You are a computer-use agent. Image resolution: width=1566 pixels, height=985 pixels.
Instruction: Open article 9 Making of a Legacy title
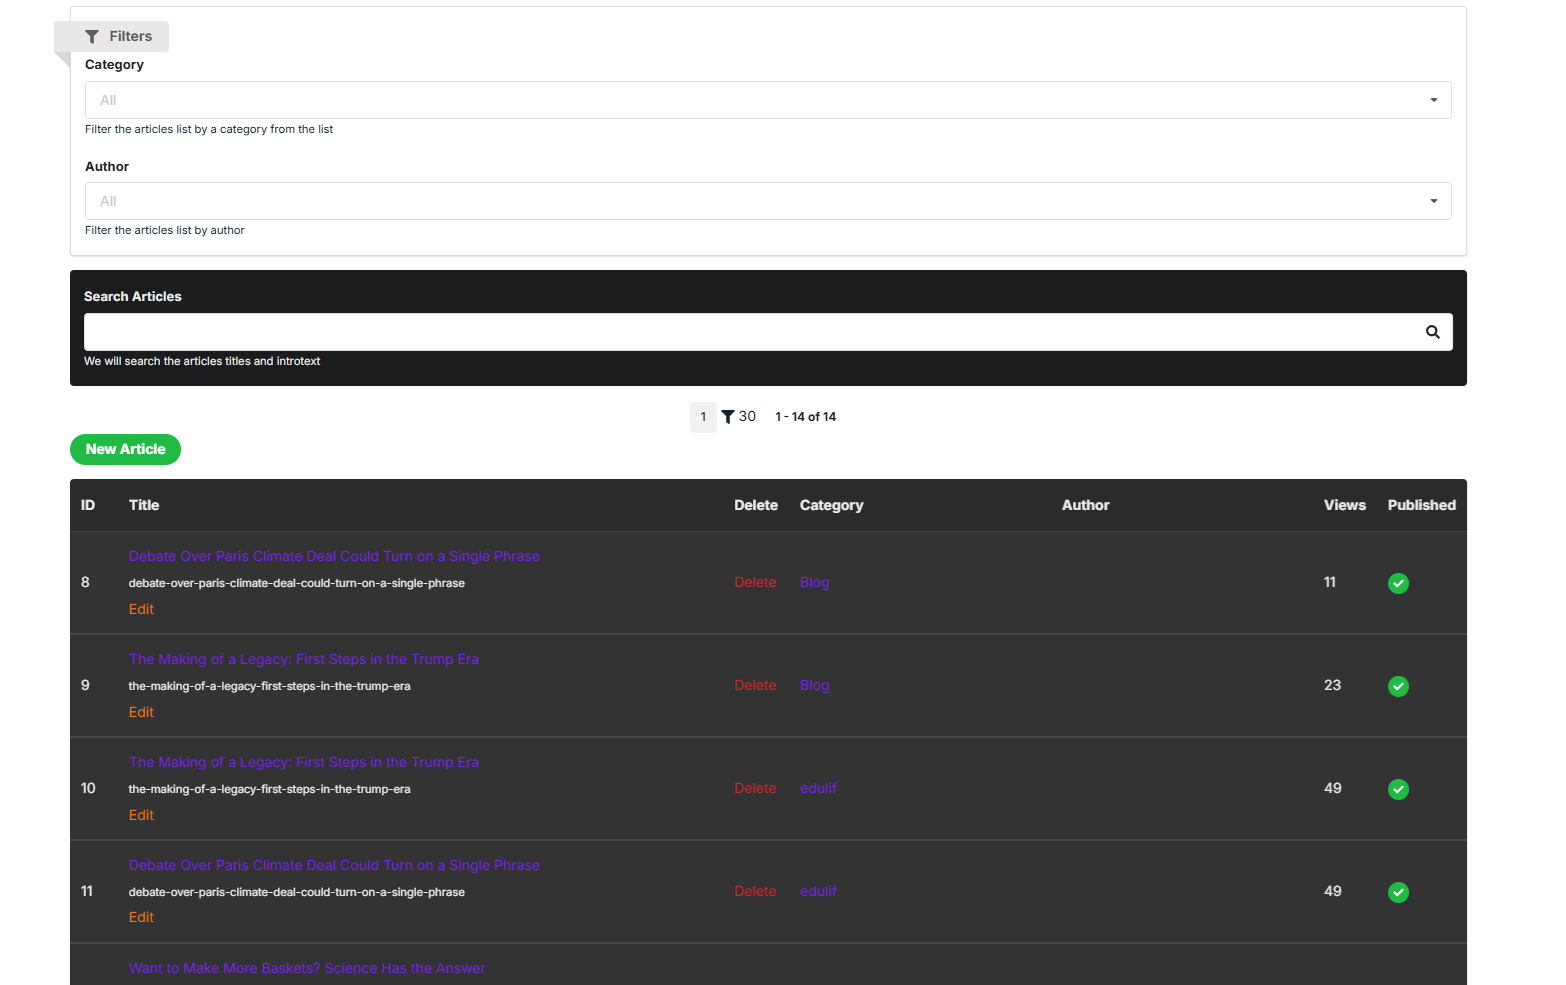tap(303, 659)
